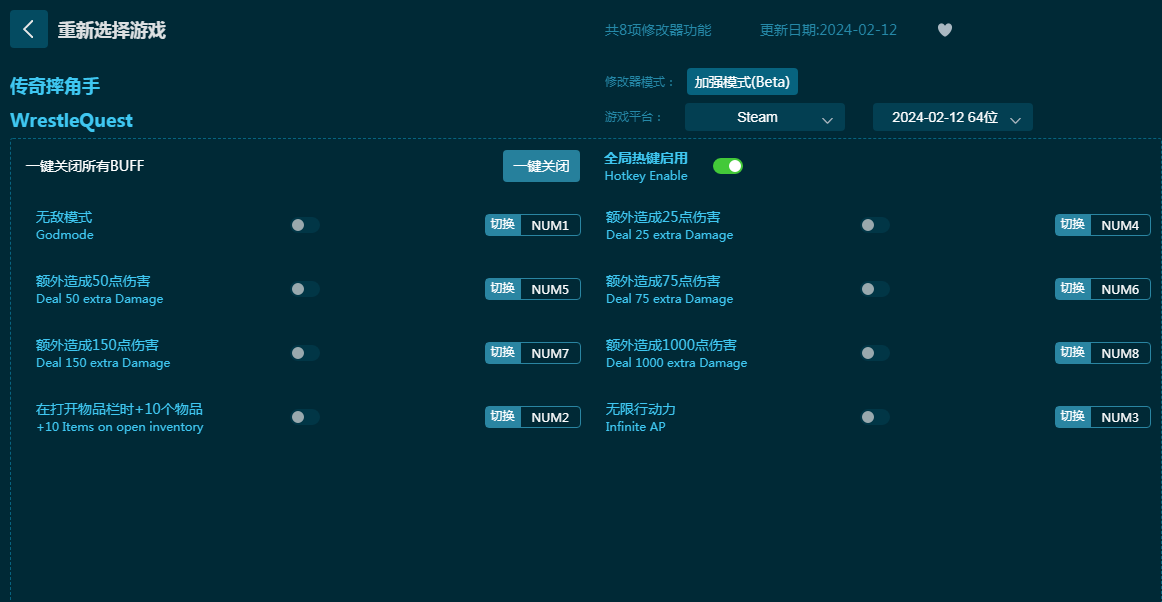
Task: Click 切换 button for NUM6 hotkey
Action: click(x=1073, y=288)
